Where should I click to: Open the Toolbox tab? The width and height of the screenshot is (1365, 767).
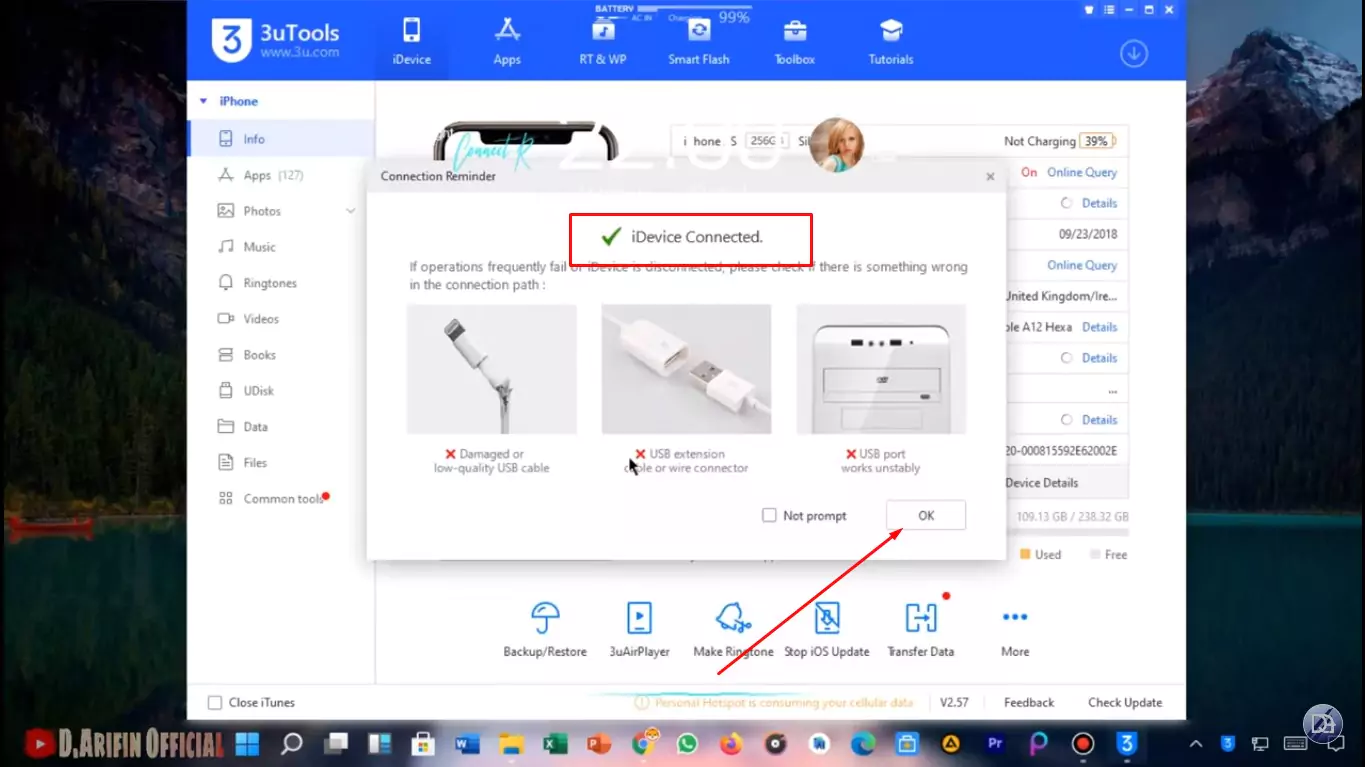[795, 41]
